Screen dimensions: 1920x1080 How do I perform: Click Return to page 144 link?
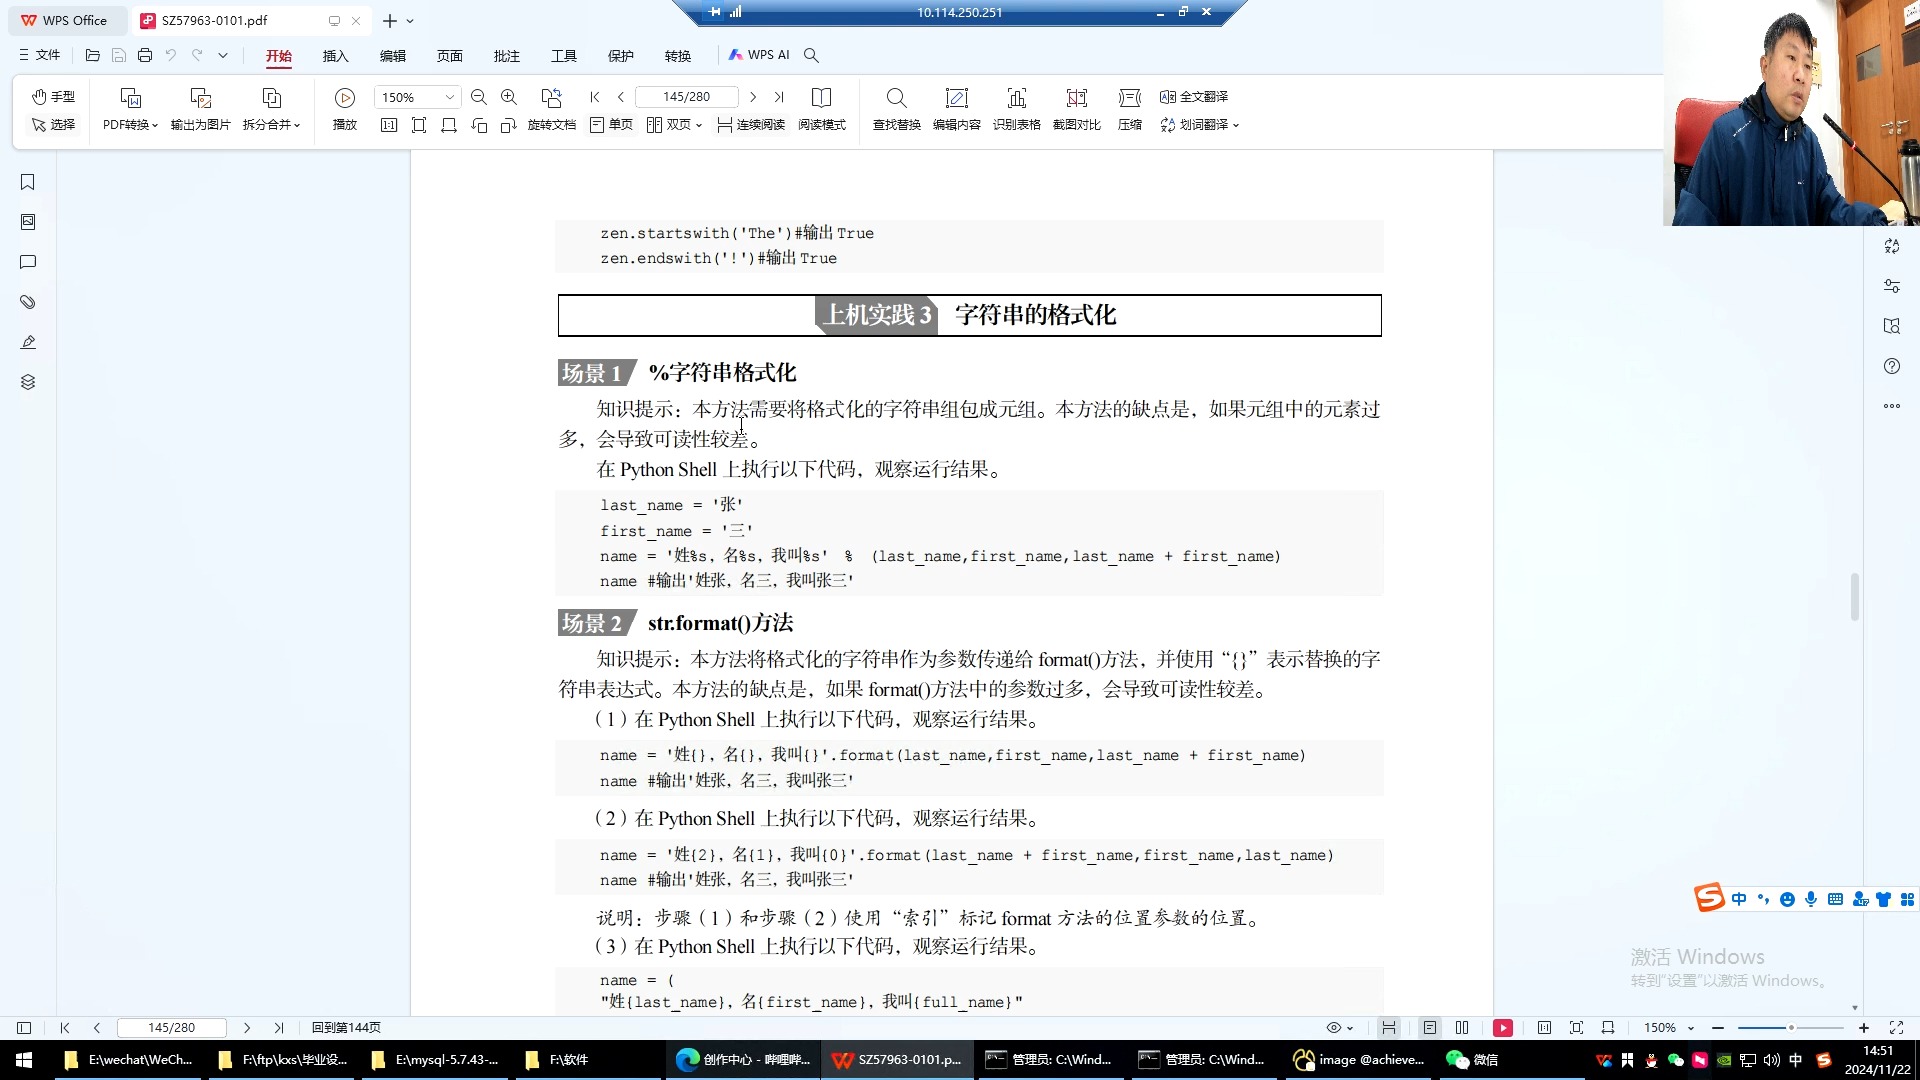click(x=346, y=1028)
